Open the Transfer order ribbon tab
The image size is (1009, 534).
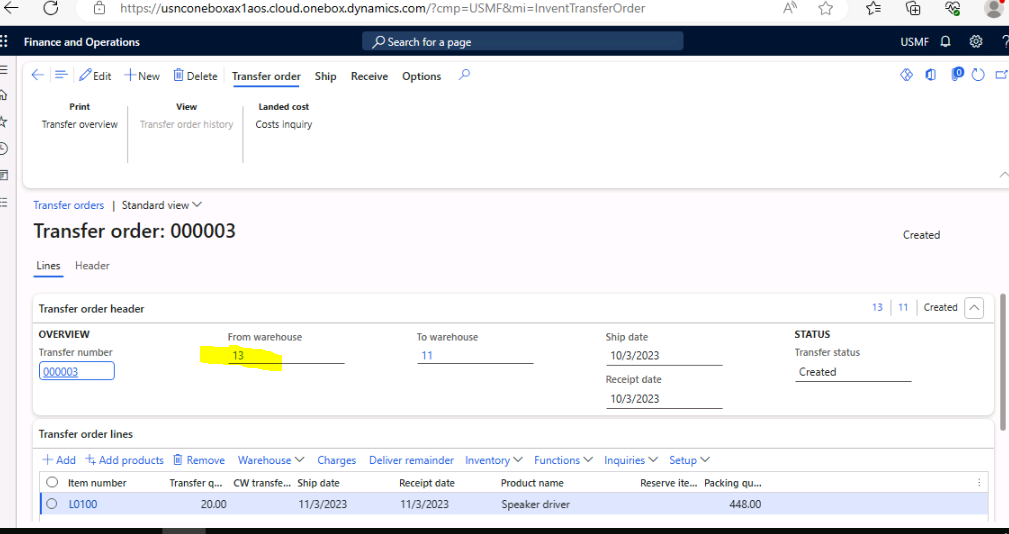[266, 76]
